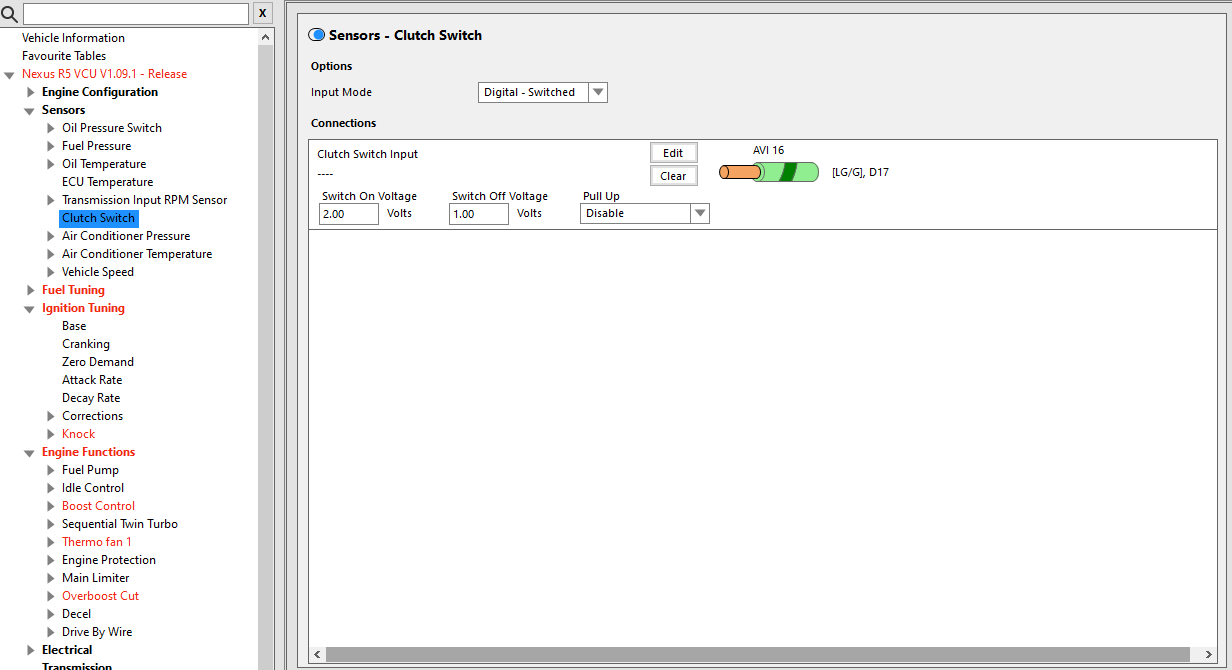Viewport: 1232px width, 670px height.
Task: Collapse the Sensors tree node
Action: pos(30,110)
